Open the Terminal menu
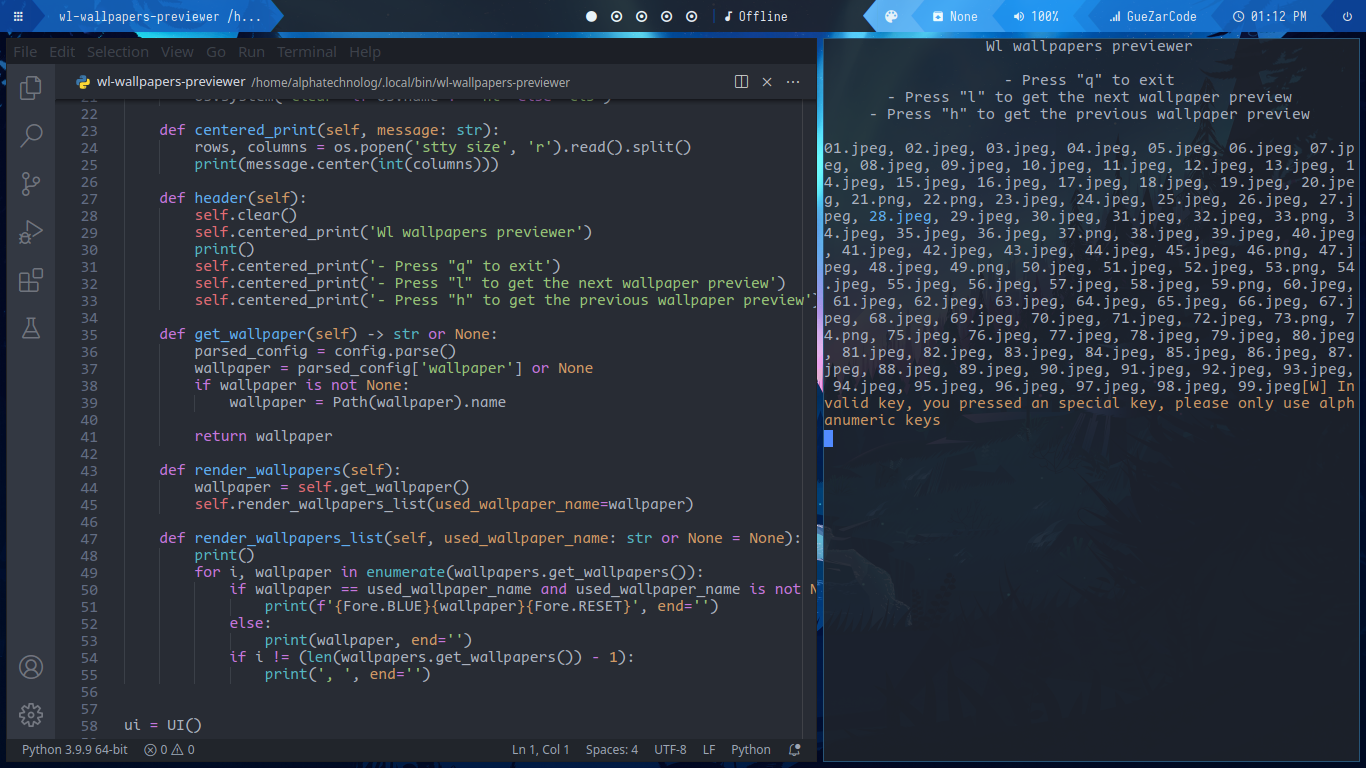Viewport: 1366px width, 768px height. point(307,52)
